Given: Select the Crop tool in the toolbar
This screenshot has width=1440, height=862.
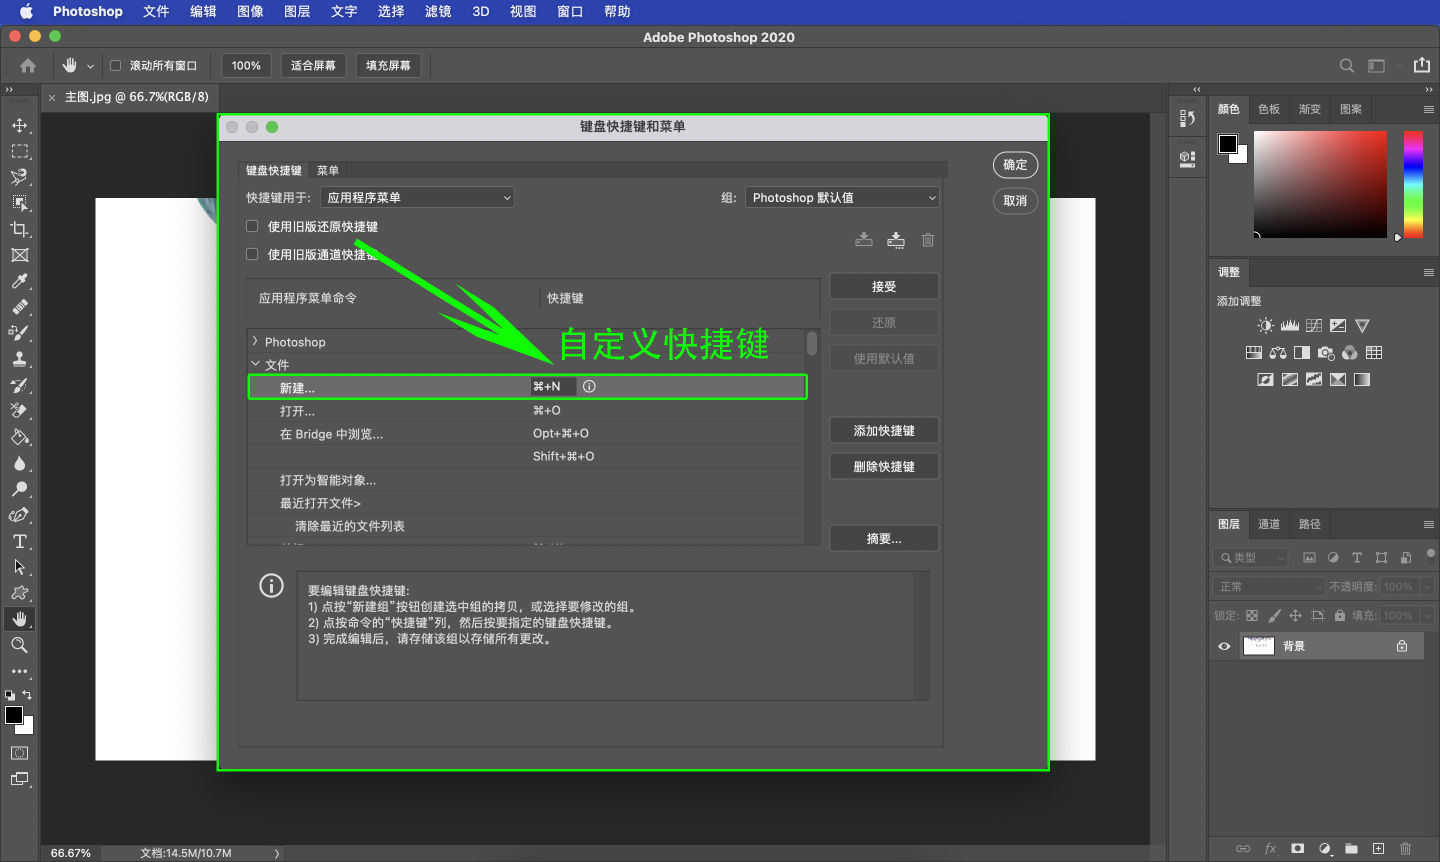Looking at the screenshot, I should 19,229.
